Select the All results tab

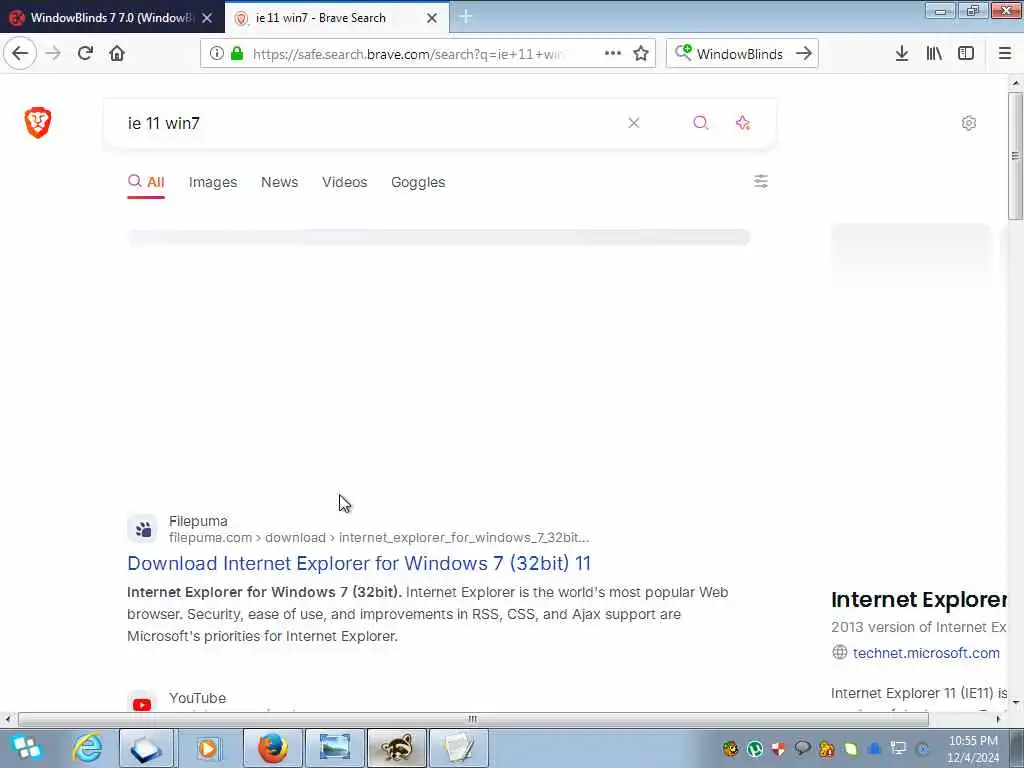click(146, 182)
